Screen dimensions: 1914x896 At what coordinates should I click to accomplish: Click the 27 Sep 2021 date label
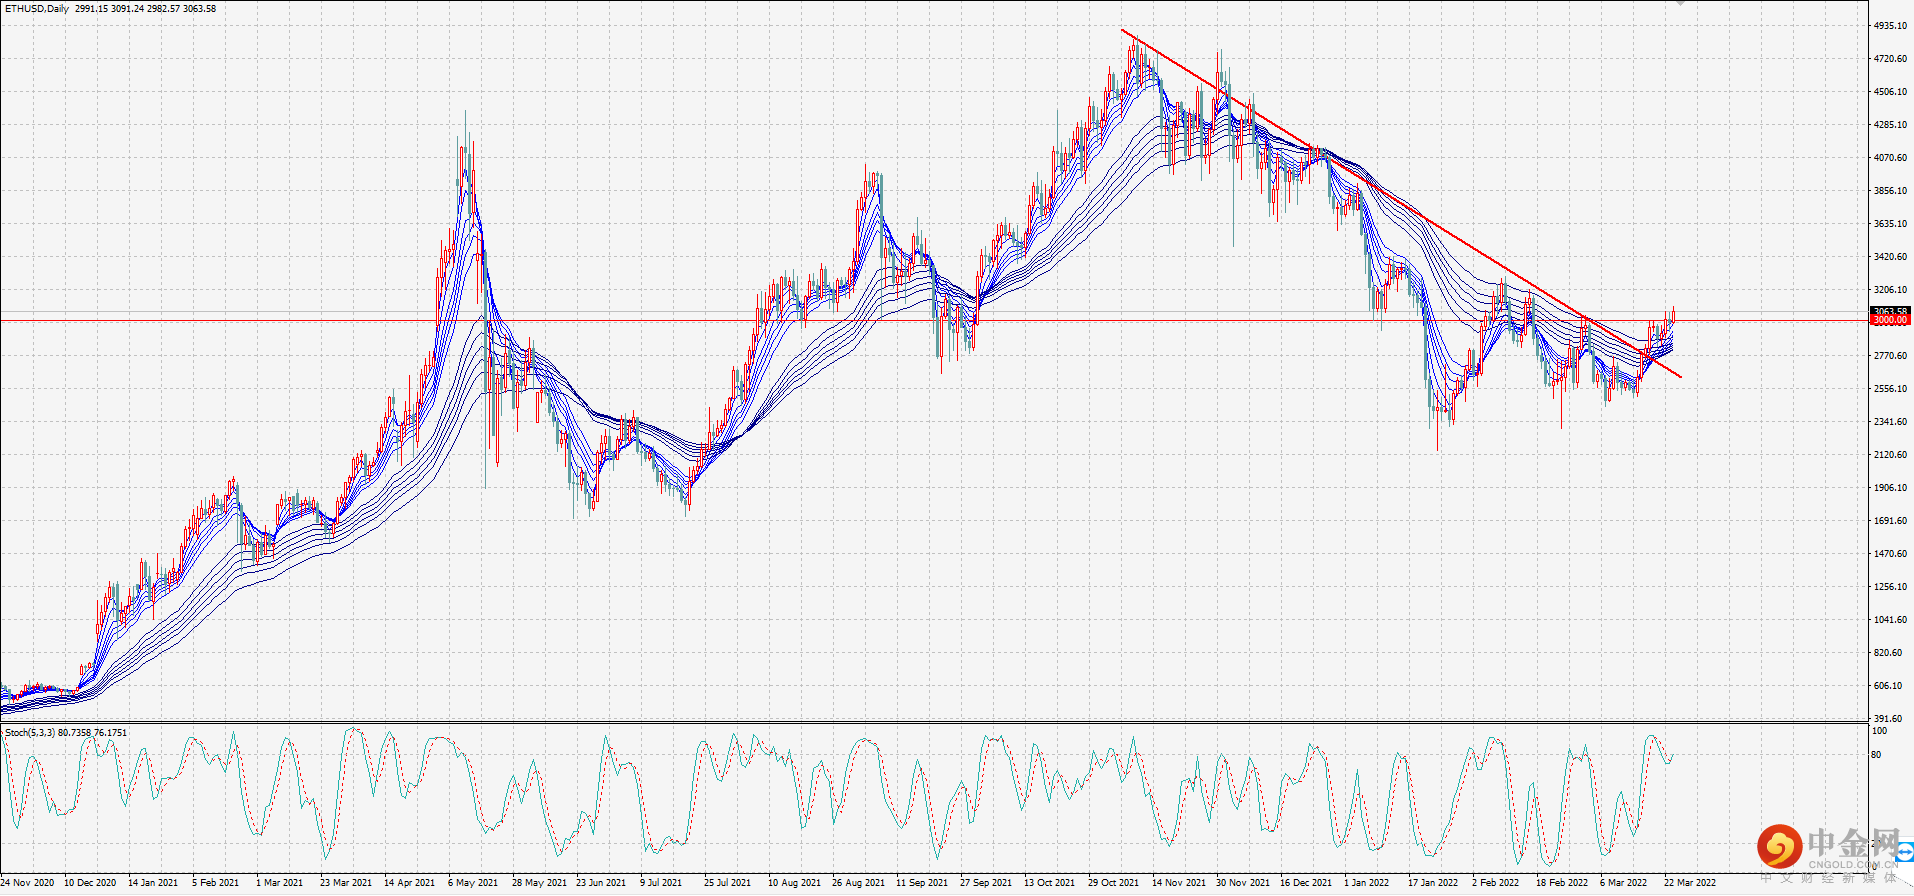tap(986, 883)
